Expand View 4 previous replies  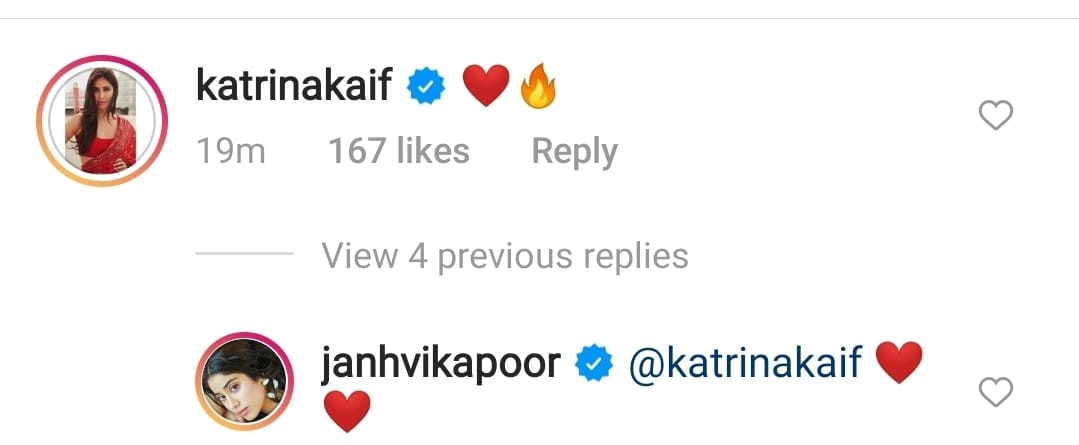tap(505, 256)
